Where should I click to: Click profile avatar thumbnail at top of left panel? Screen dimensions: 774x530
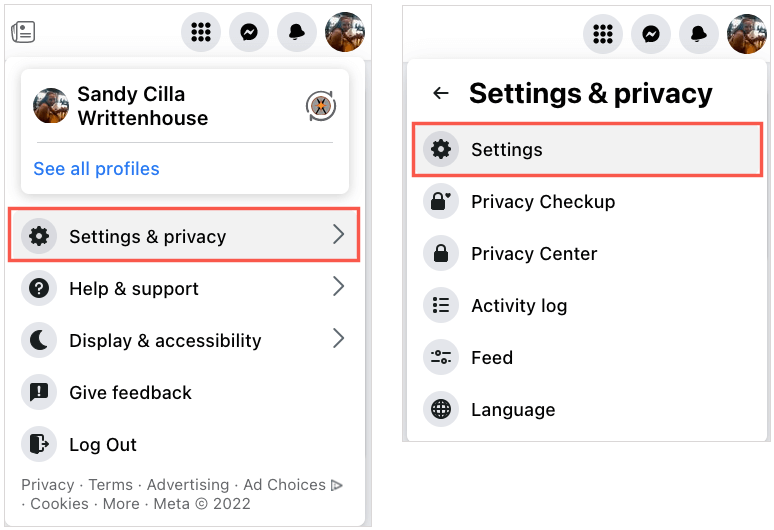click(345, 33)
